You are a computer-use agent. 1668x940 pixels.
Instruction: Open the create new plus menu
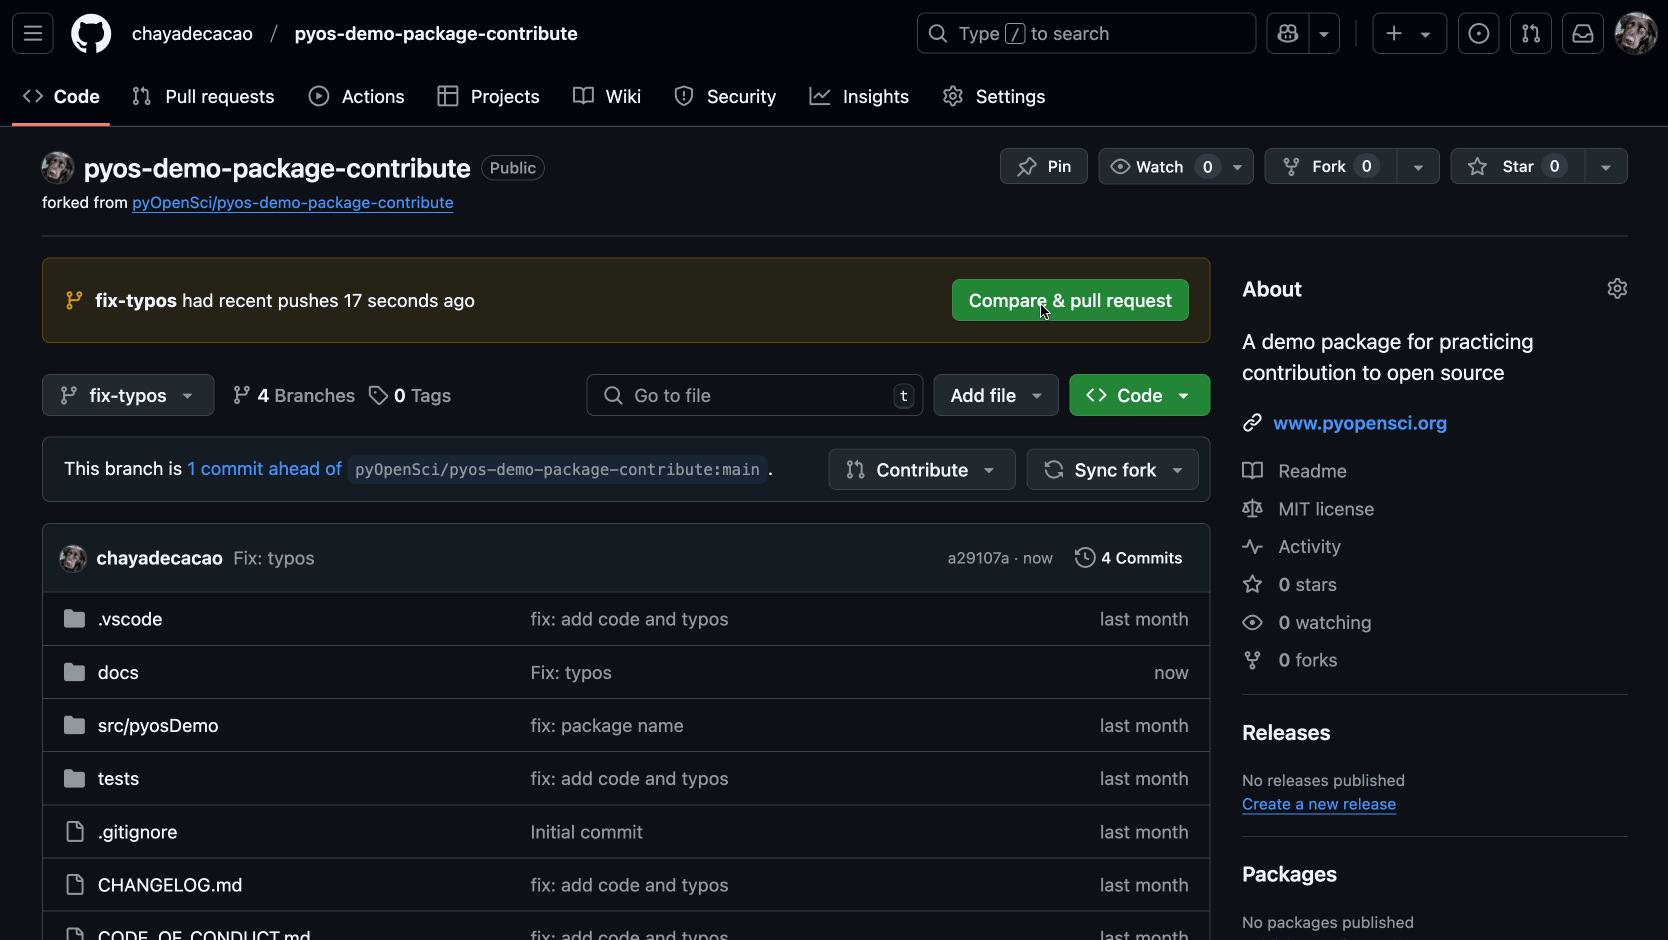coord(1409,34)
